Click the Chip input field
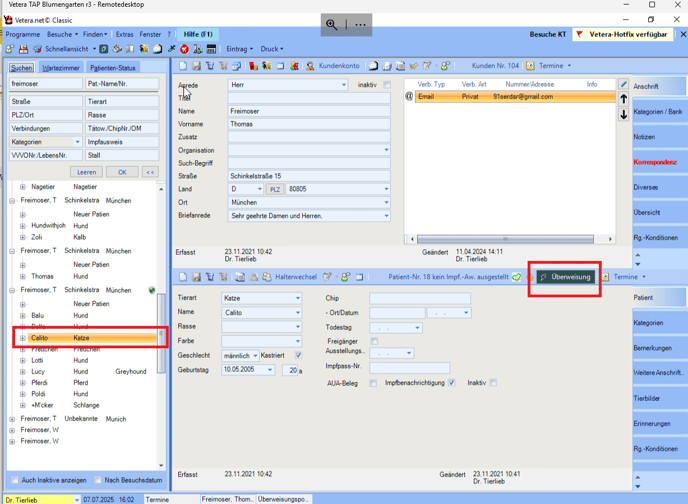This screenshot has height=504, width=688. pyautogui.click(x=420, y=299)
